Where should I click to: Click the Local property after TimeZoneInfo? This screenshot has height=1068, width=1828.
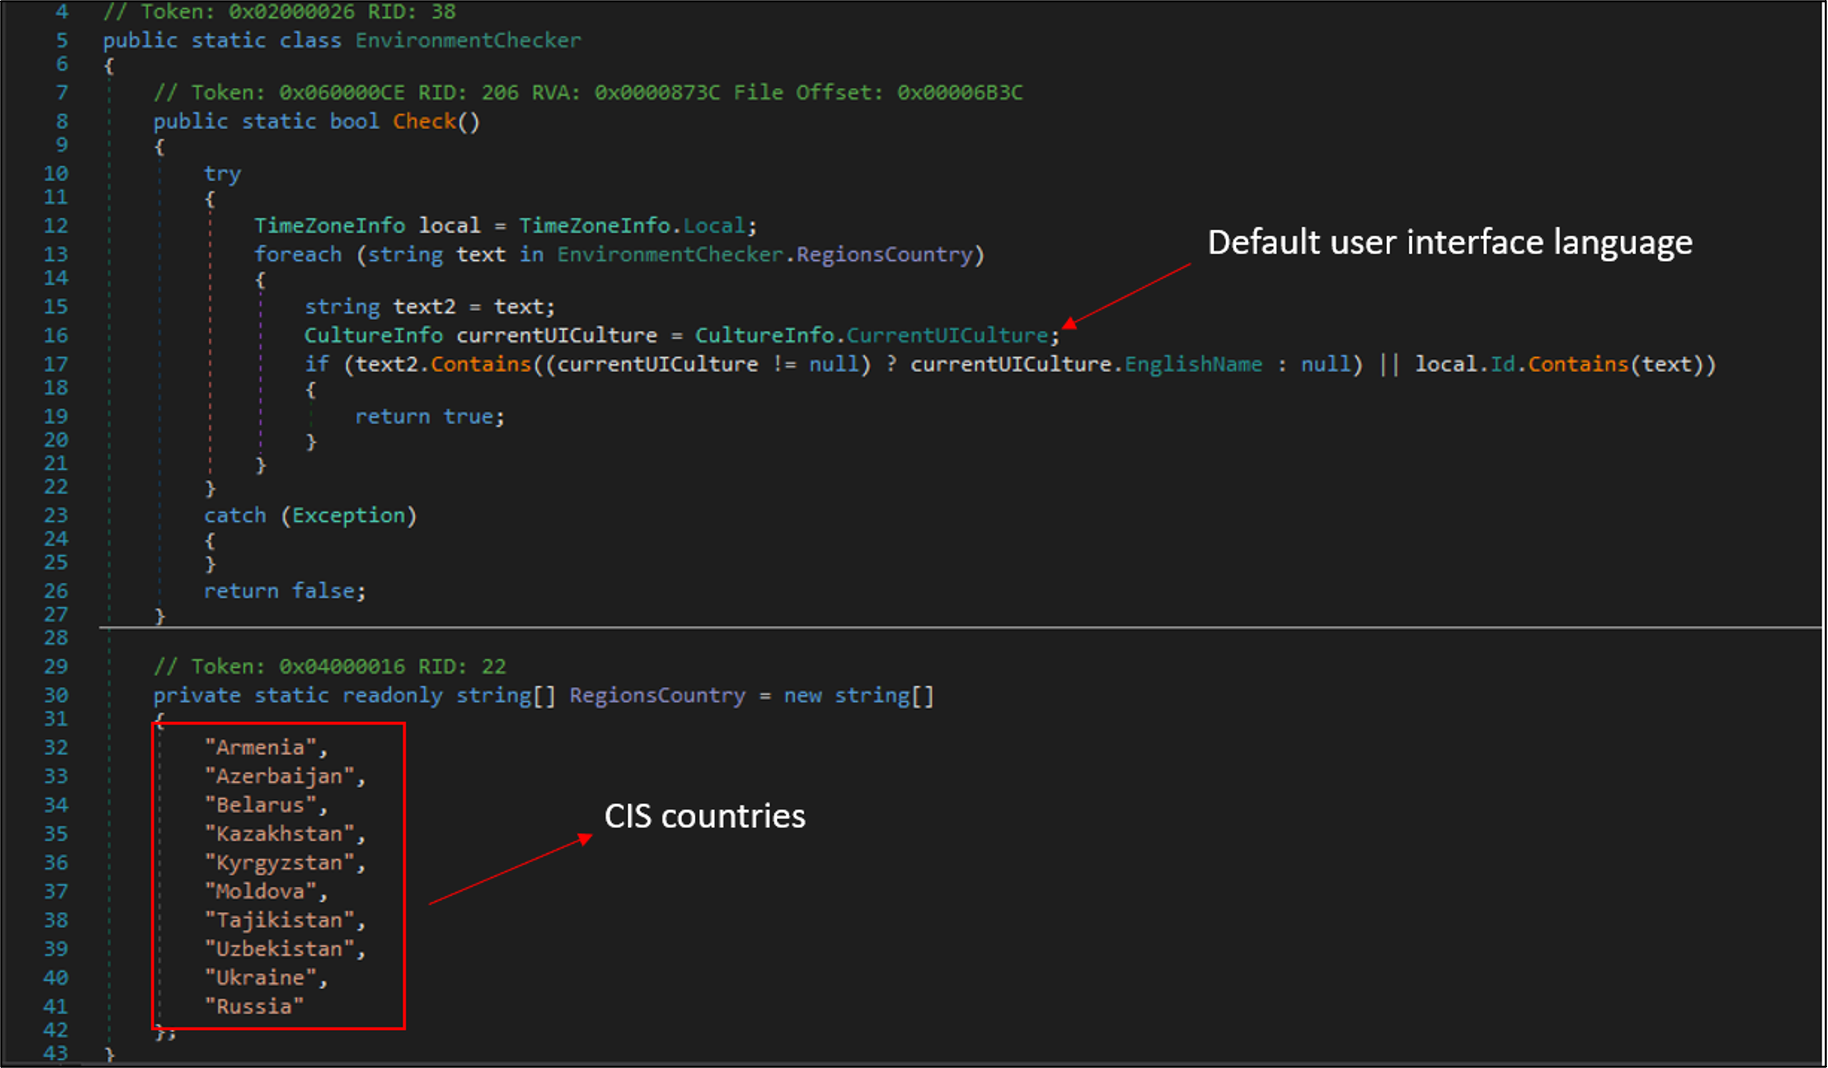(x=714, y=226)
